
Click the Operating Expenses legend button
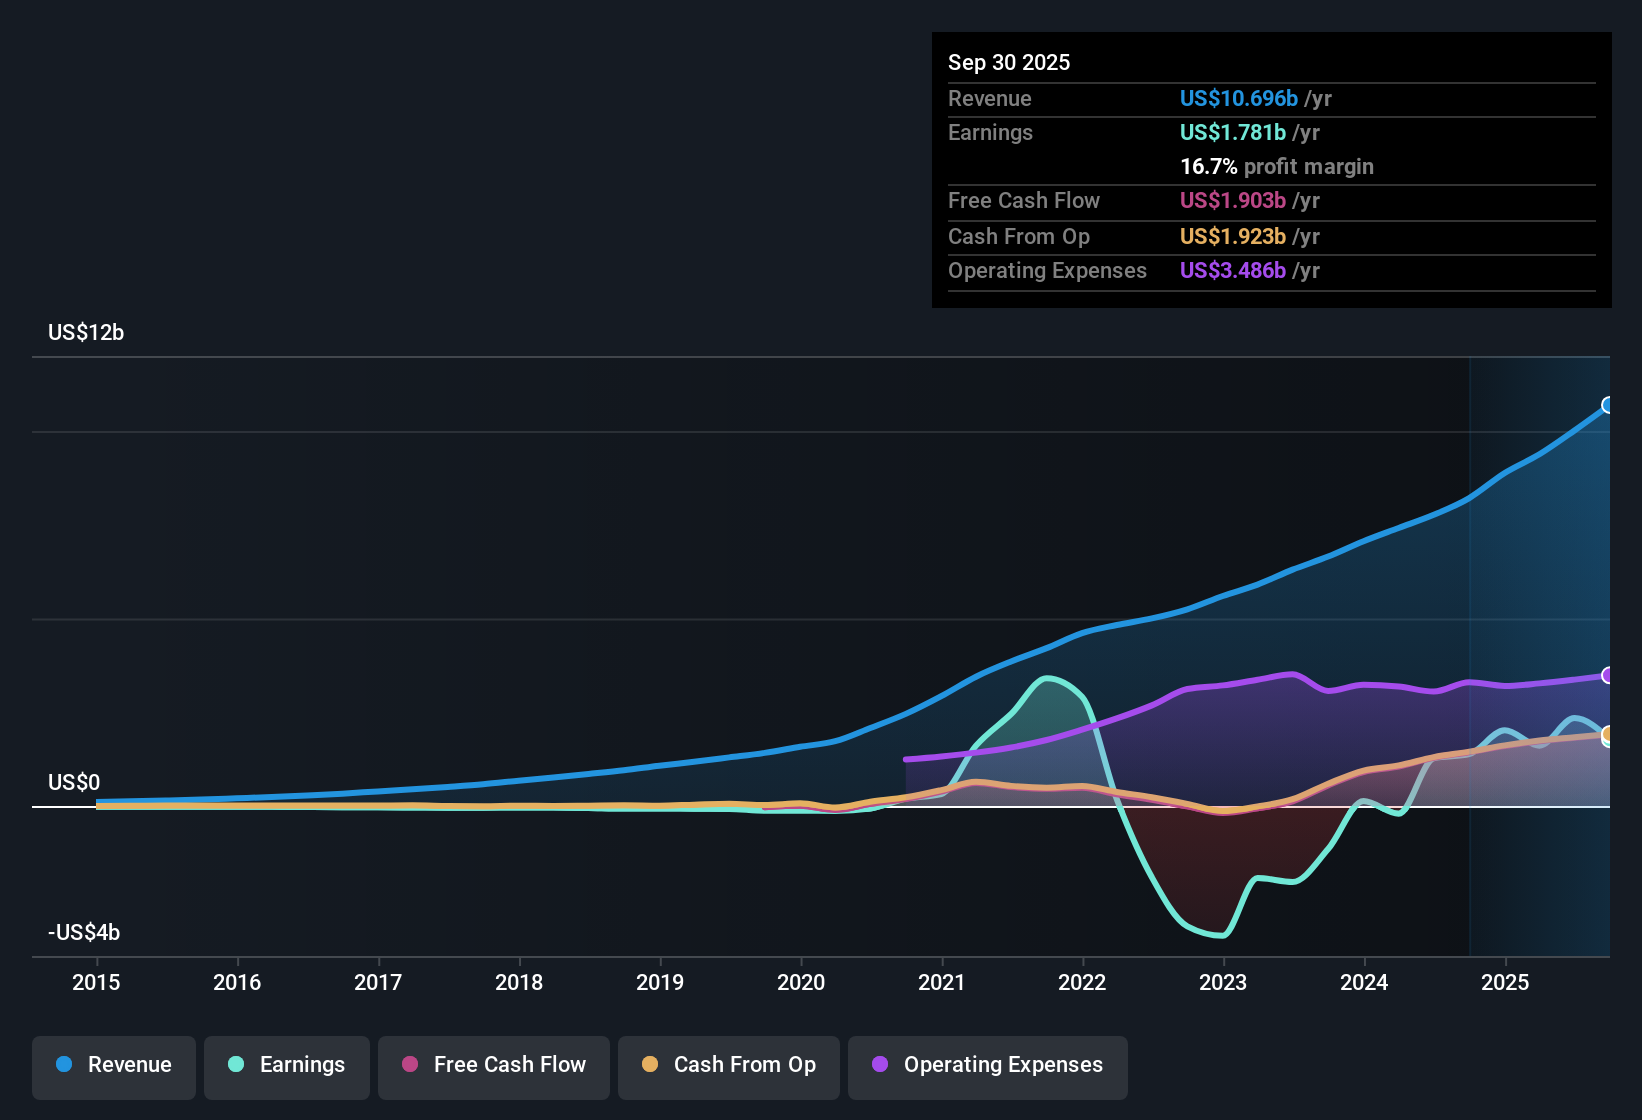pyautogui.click(x=987, y=1065)
